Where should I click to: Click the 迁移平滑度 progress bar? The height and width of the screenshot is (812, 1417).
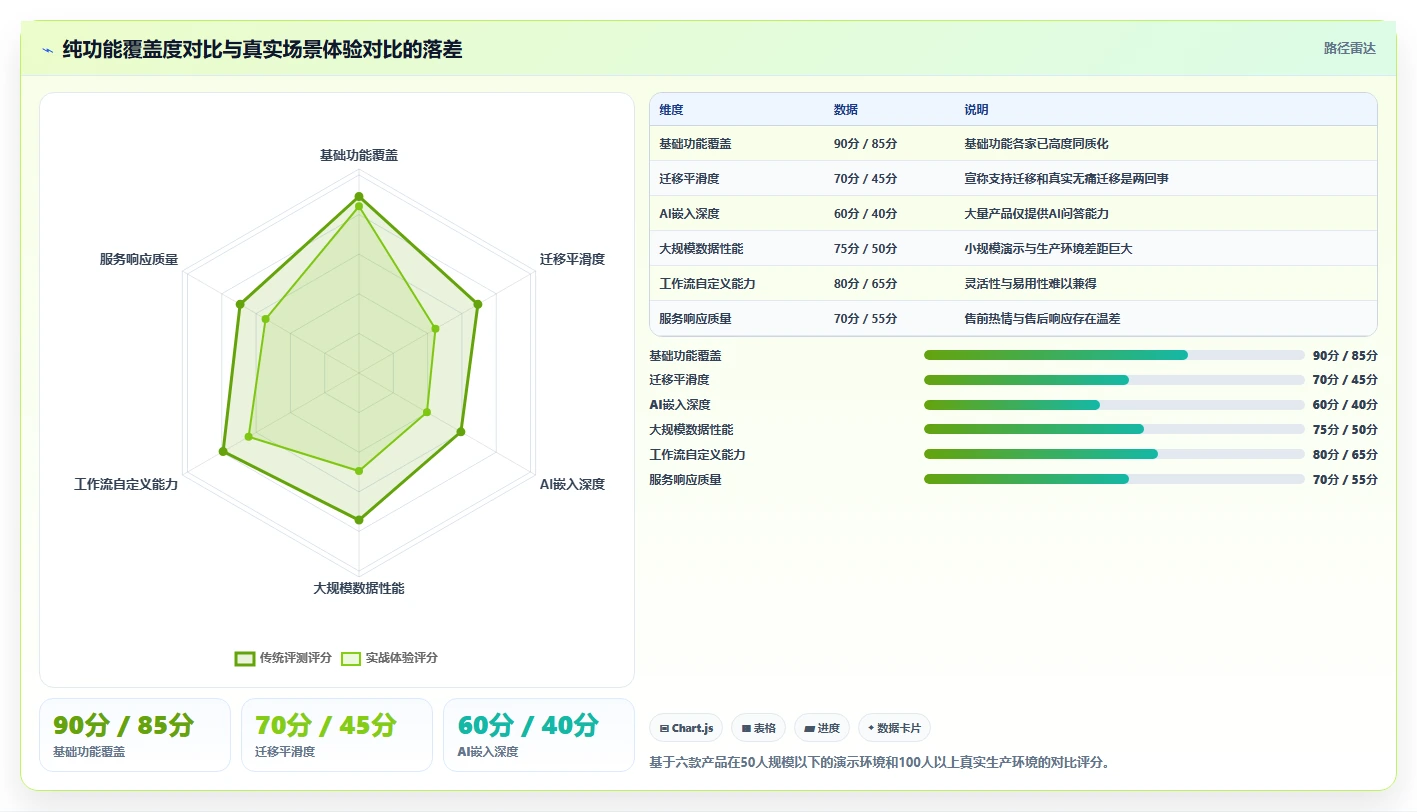(x=1114, y=380)
